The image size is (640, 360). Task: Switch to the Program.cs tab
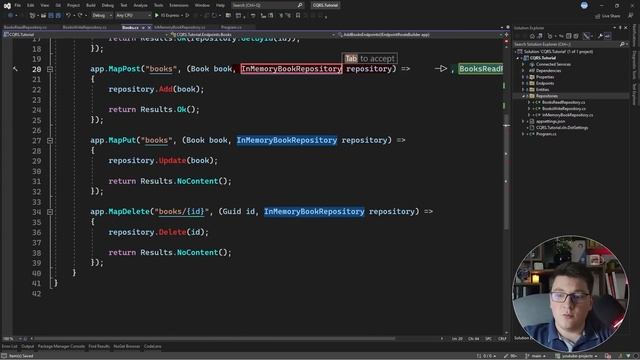(x=231, y=27)
